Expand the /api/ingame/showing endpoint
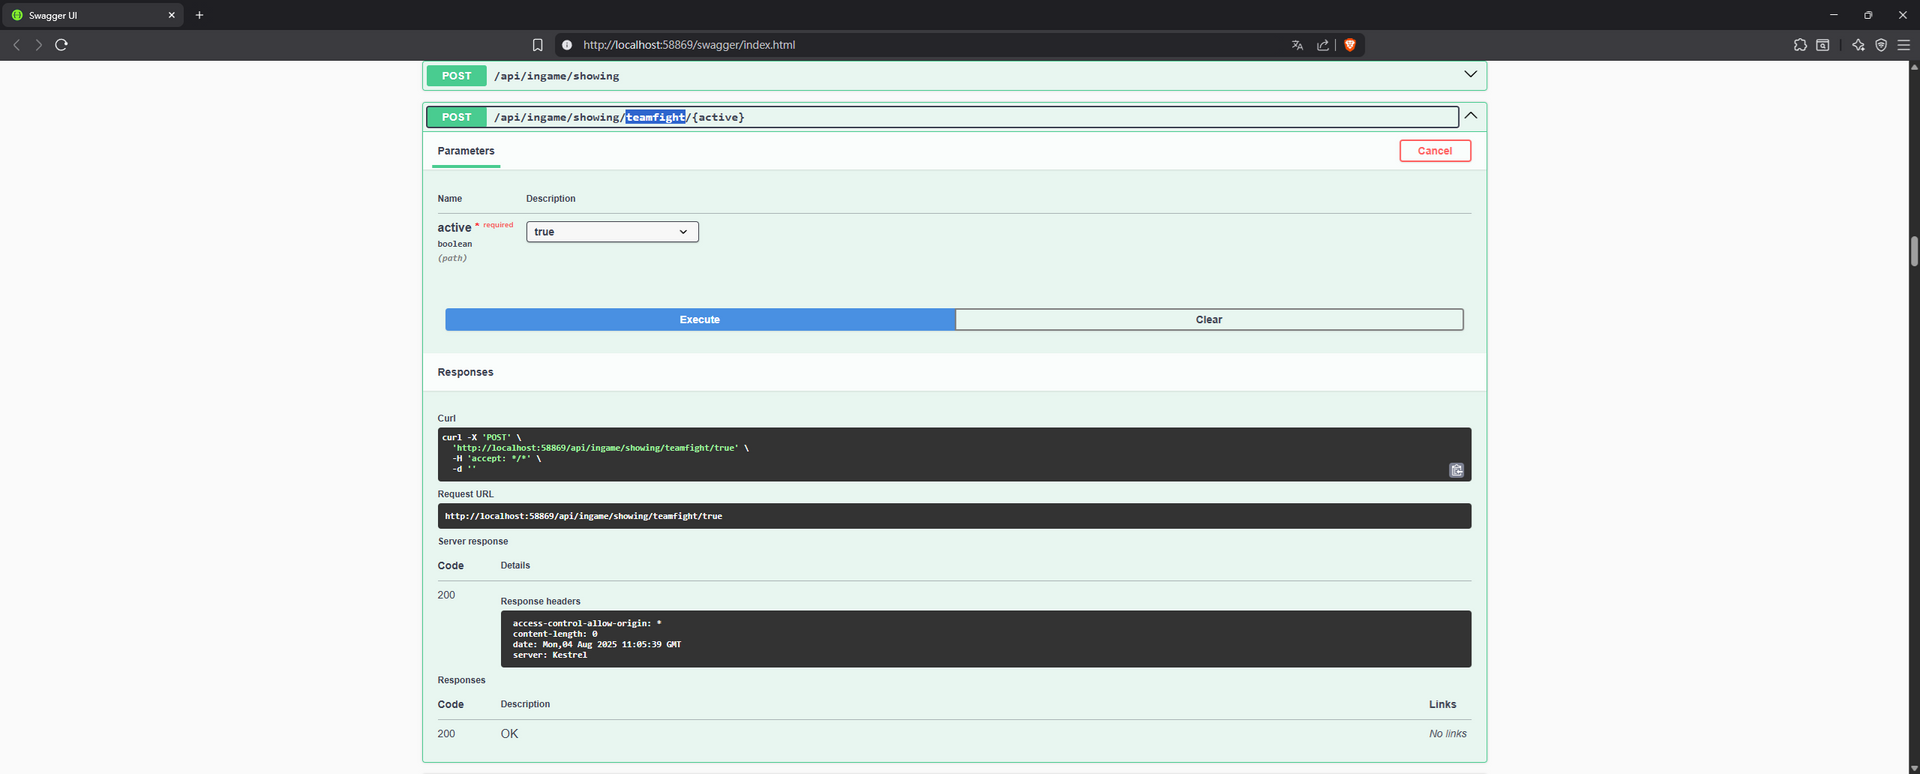Viewport: 1920px width, 774px height. click(1470, 75)
